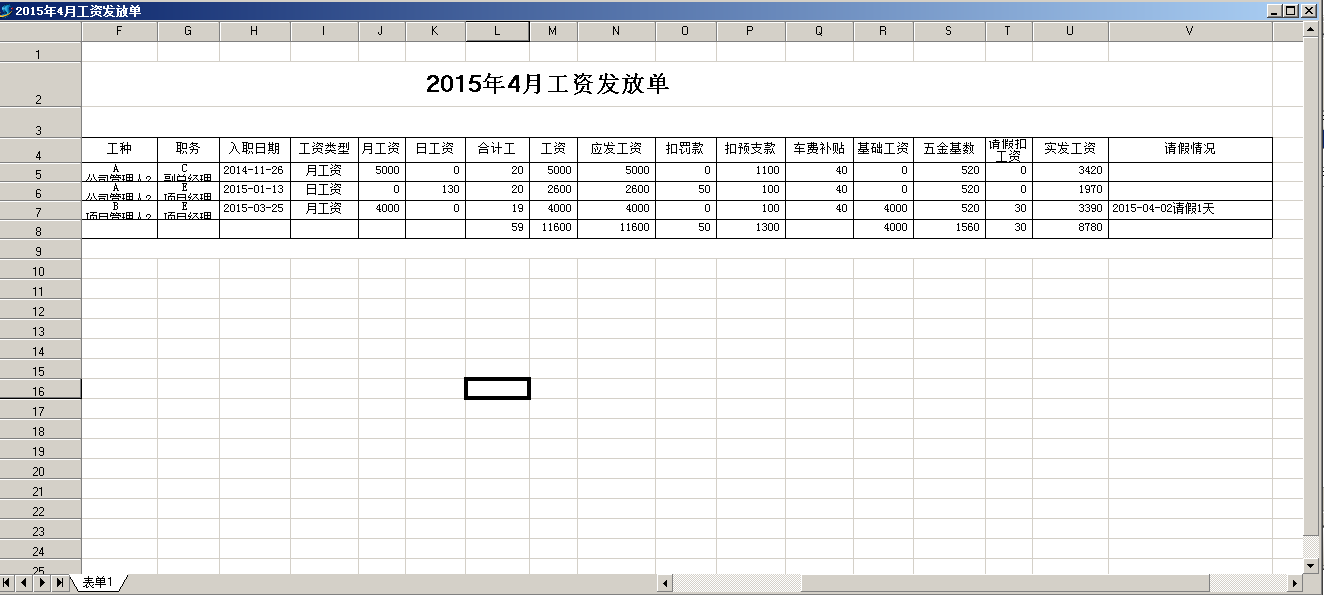Jump to the first sheet tab
Screen dimensions: 1324x595
pyautogui.click(x=8, y=582)
